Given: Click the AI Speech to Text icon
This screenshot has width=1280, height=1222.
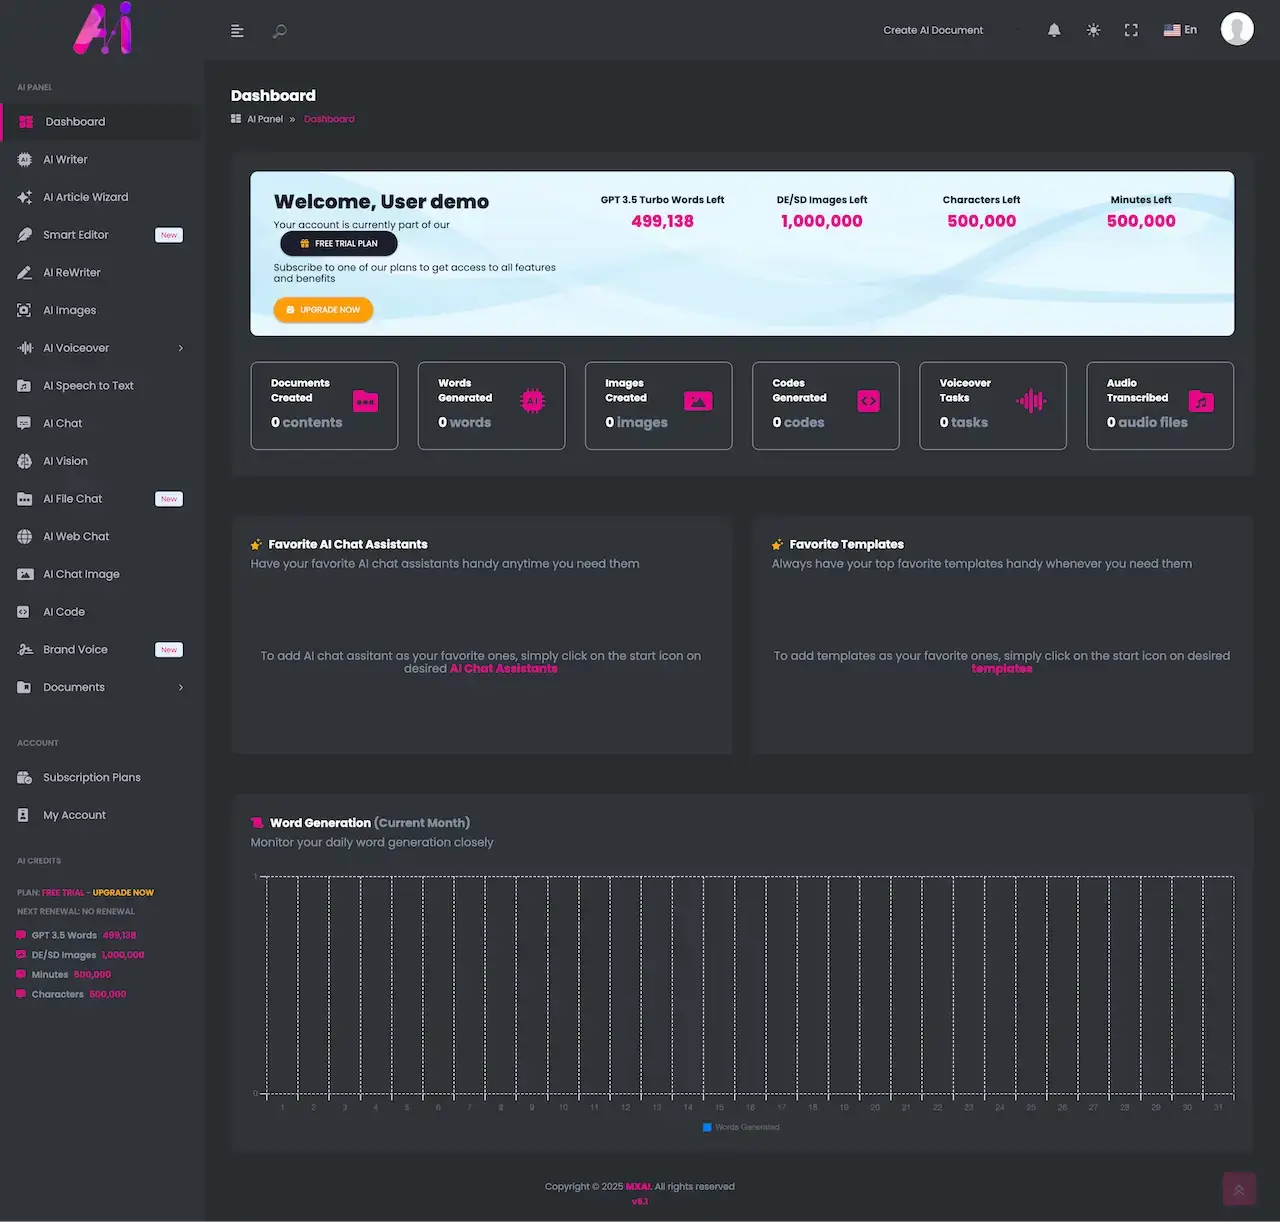Looking at the screenshot, I should (24, 386).
